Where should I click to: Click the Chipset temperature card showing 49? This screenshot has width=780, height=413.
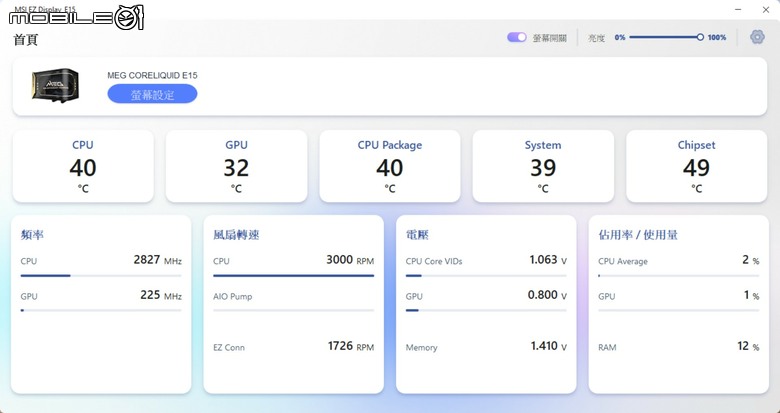point(696,166)
